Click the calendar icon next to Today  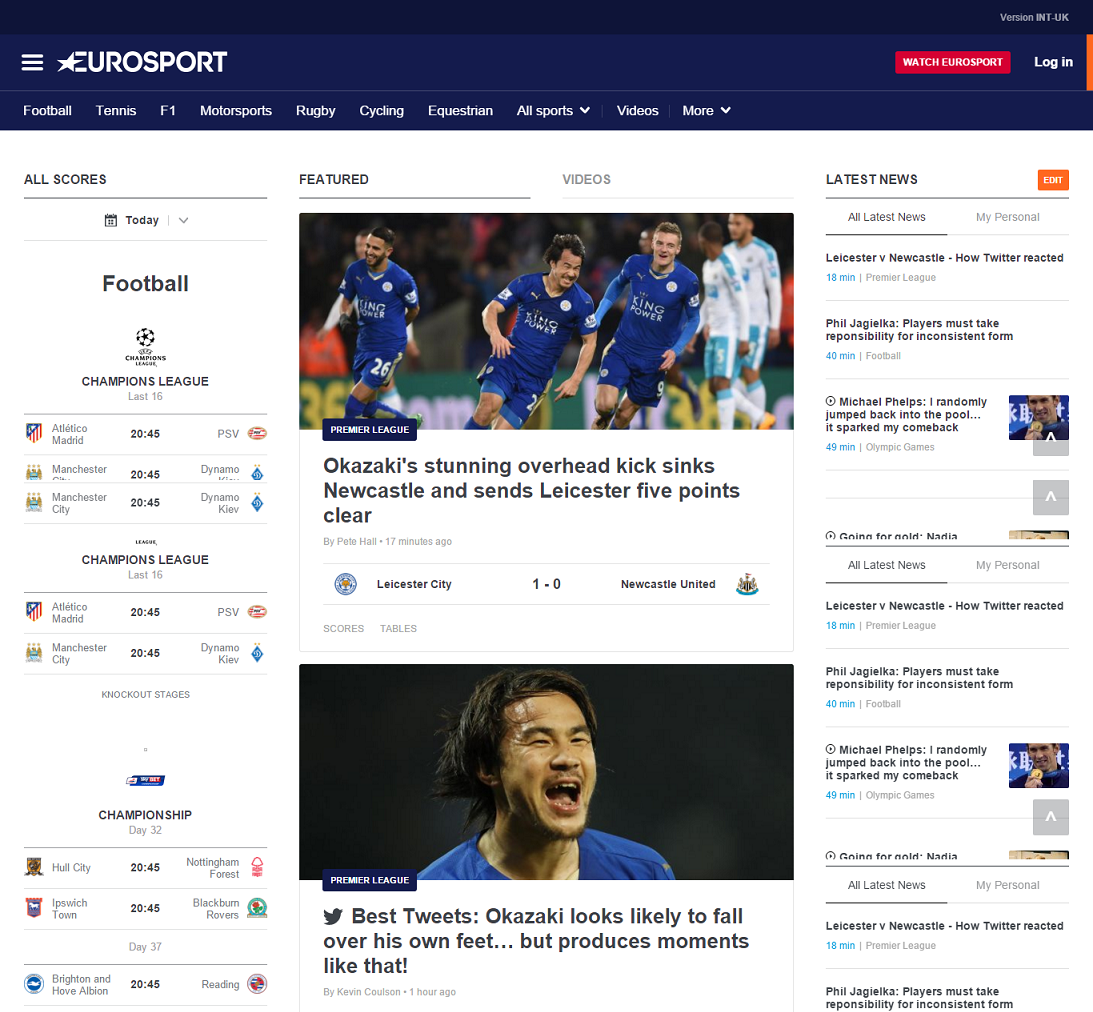pyautogui.click(x=111, y=220)
